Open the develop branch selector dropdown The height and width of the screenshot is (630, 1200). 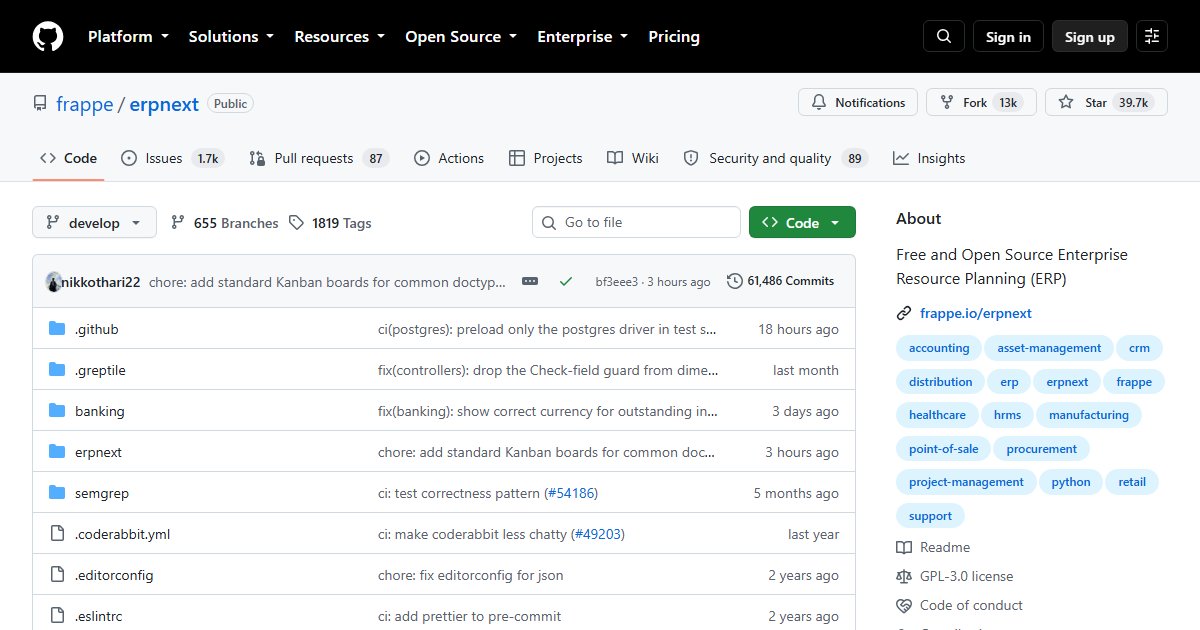tap(94, 223)
